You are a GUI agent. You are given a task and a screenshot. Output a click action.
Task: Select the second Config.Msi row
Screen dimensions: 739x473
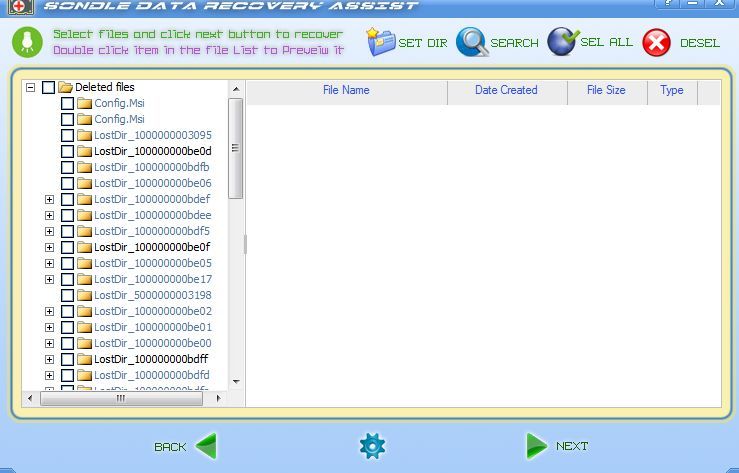click(x=119, y=119)
